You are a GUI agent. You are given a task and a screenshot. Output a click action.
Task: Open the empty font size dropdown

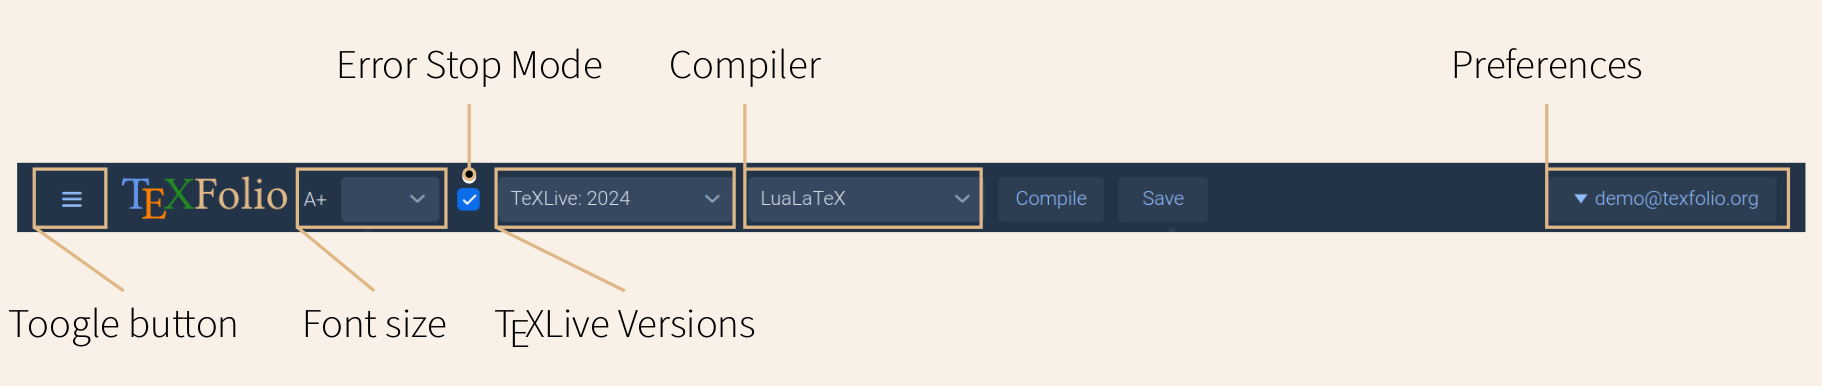(390, 199)
